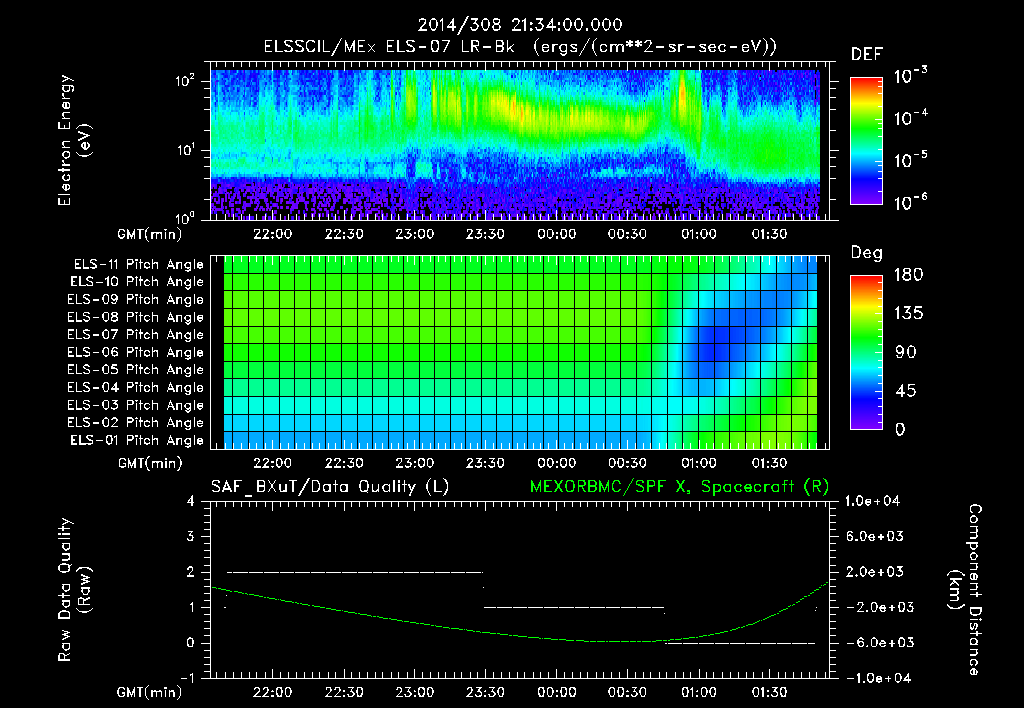Select the ELS-05 Pitch Angle row label
The width and height of the screenshot is (1024, 708).
tap(136, 370)
